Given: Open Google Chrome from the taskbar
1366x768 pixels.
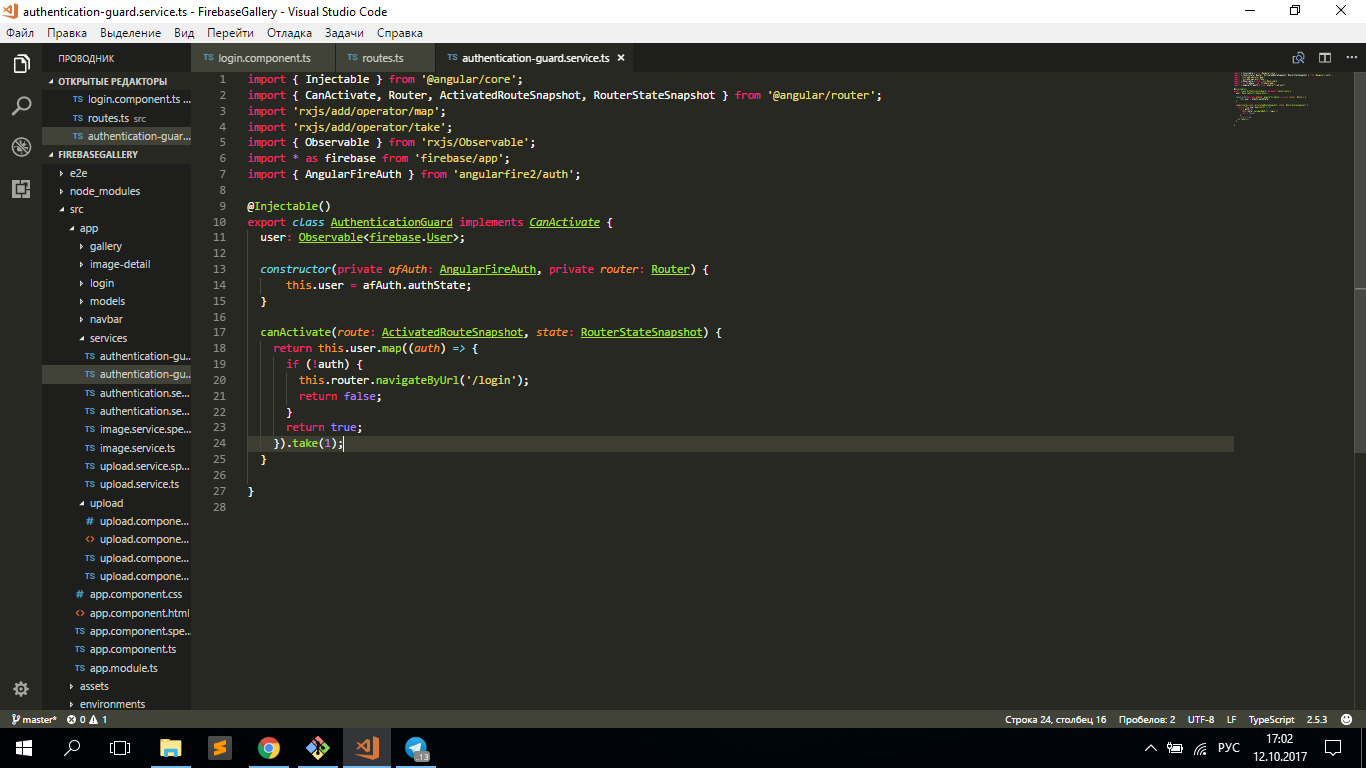Looking at the screenshot, I should point(269,747).
